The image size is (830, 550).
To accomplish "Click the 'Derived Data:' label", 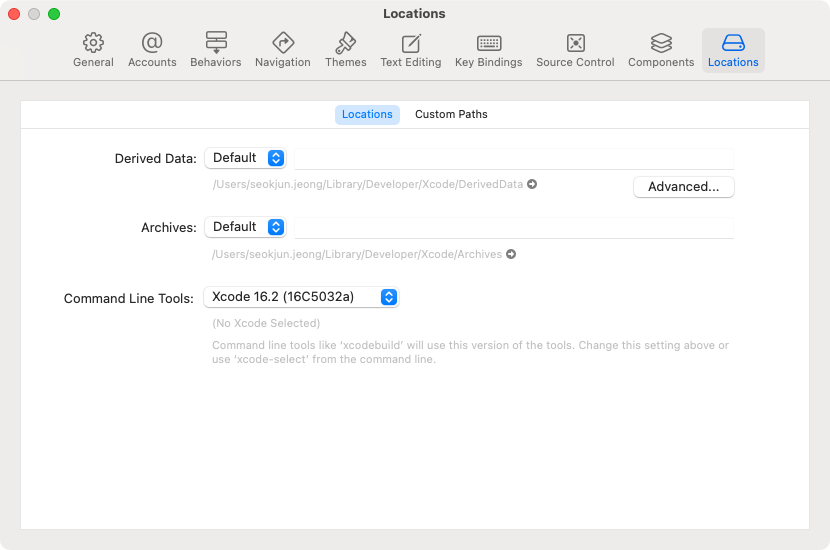I will pos(156,159).
